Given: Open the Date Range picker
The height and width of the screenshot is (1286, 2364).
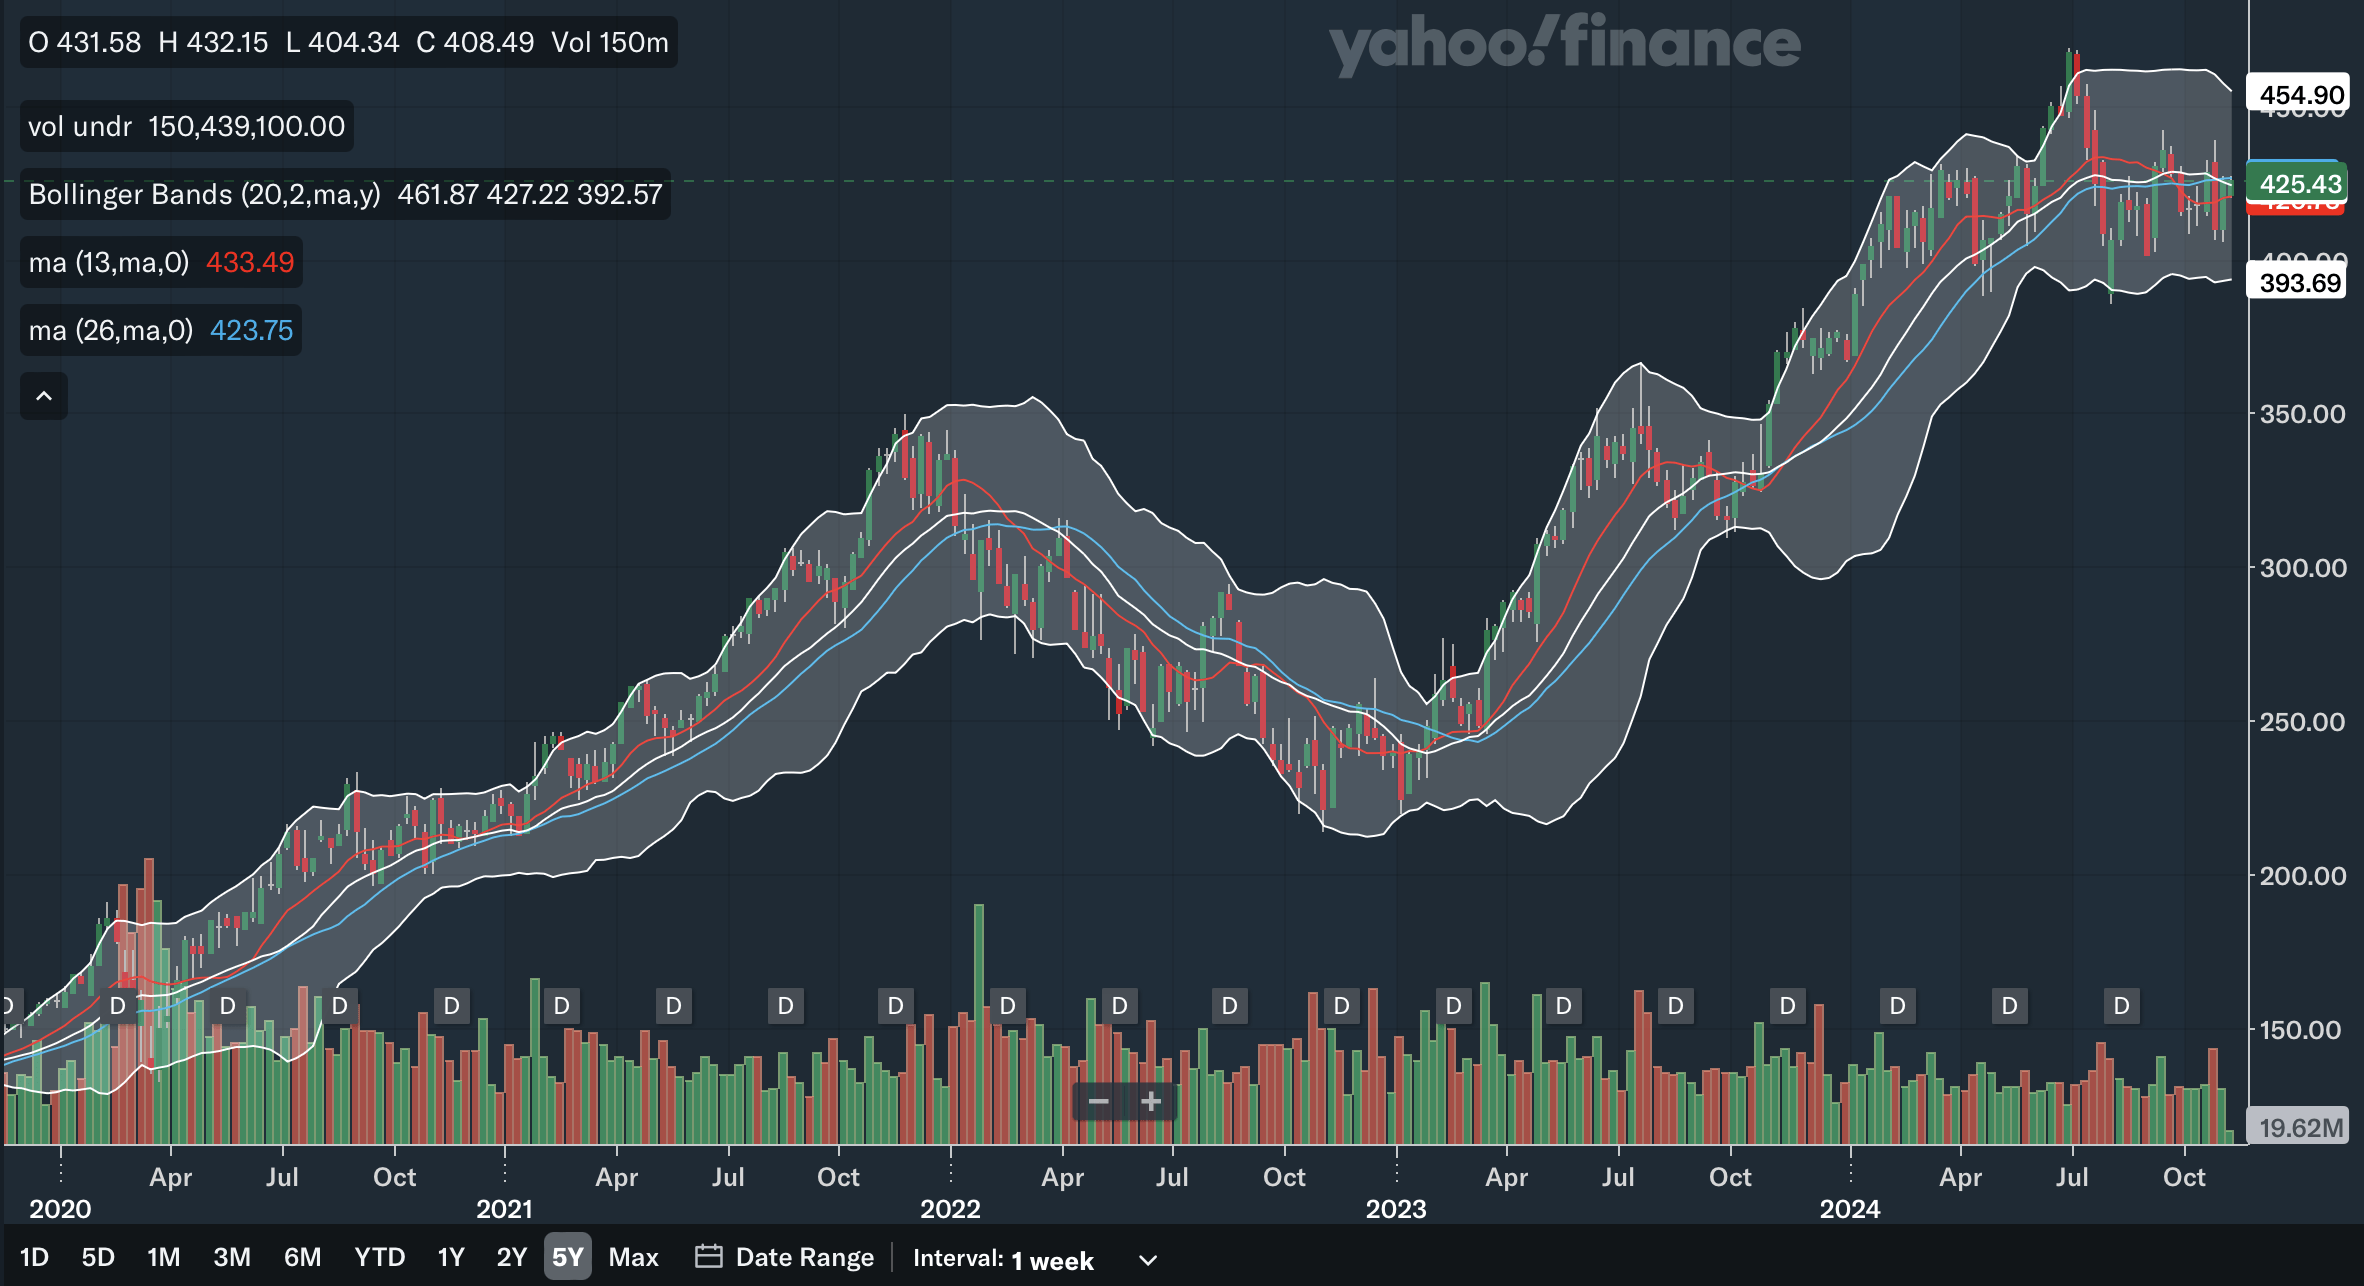Looking at the screenshot, I should click(804, 1257).
